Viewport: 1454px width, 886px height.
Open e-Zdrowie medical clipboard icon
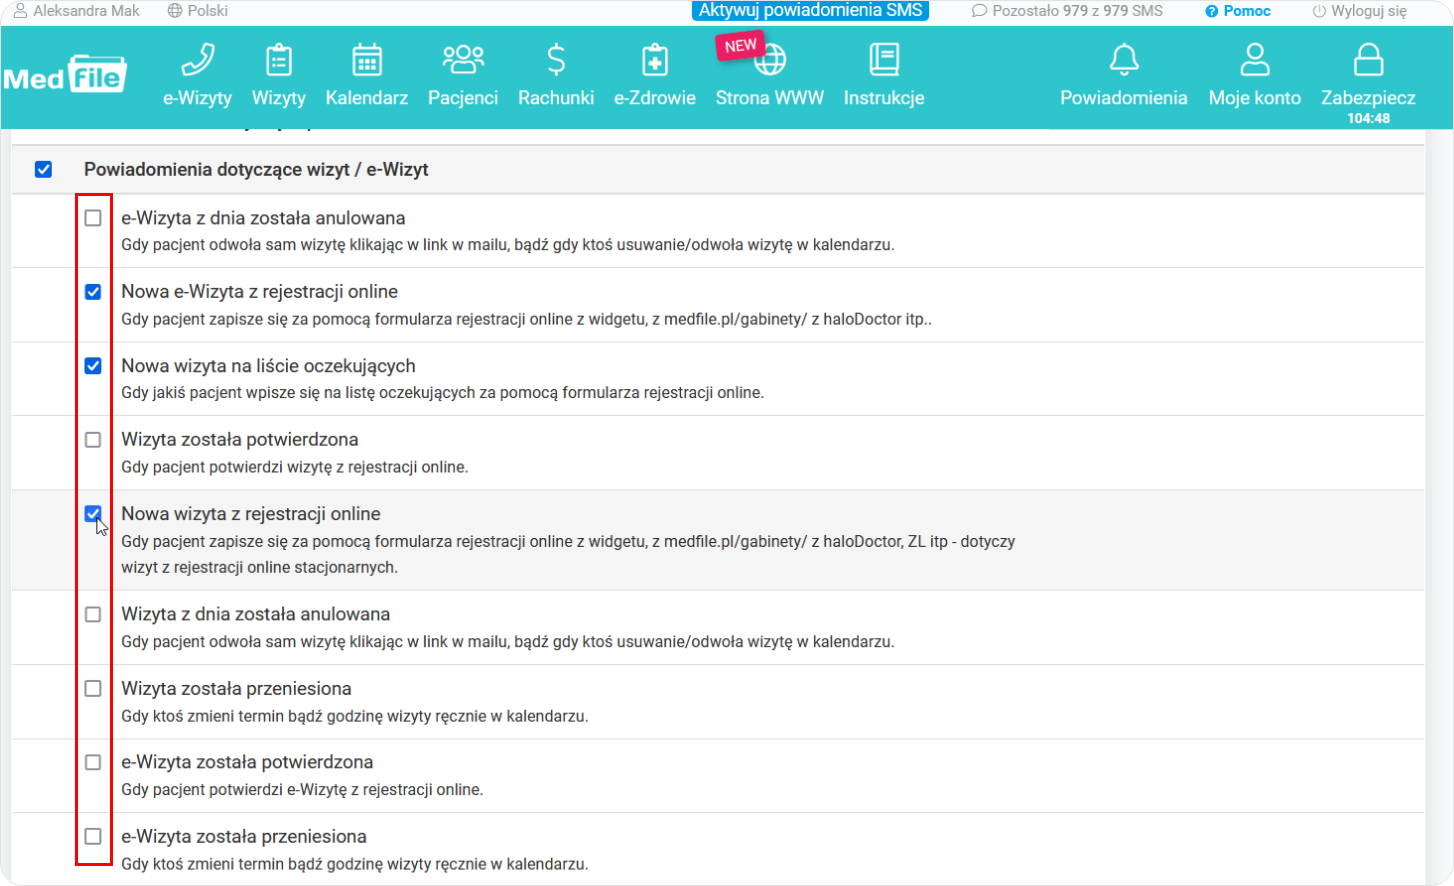click(655, 61)
